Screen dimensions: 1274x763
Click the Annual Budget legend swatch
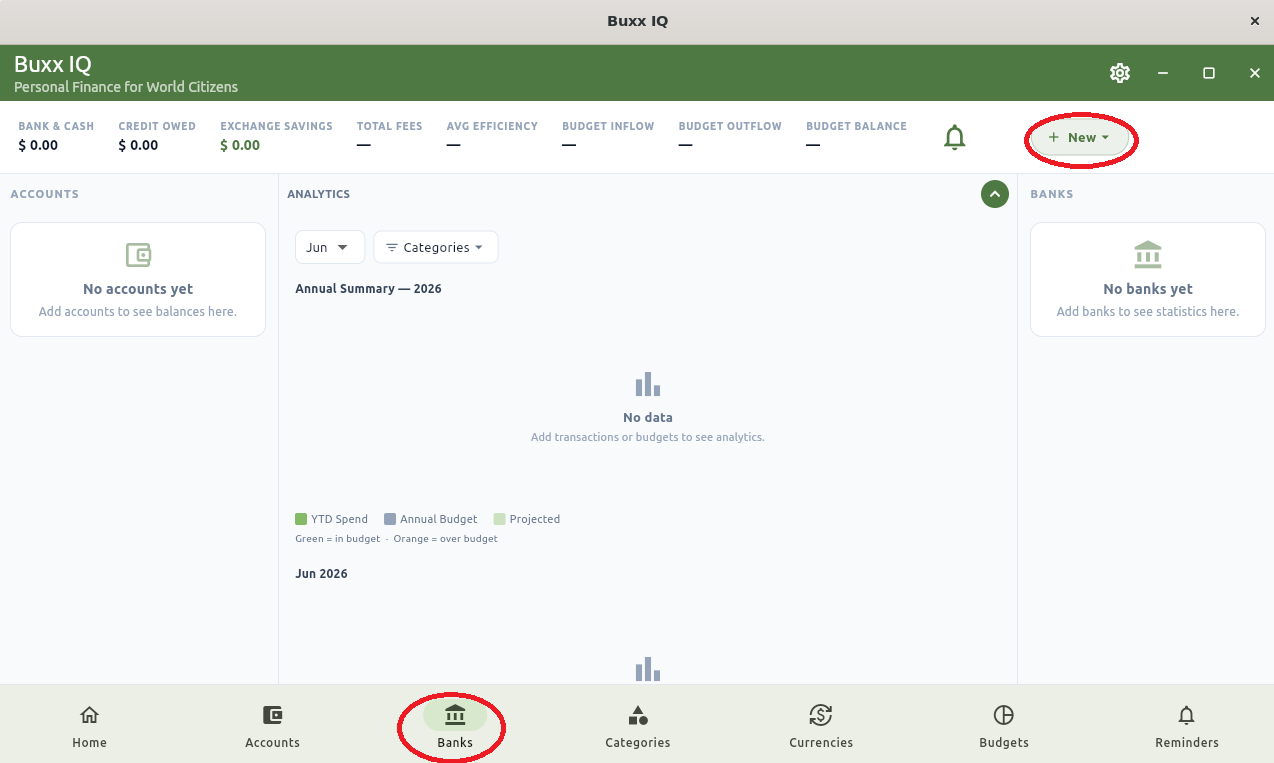point(390,519)
